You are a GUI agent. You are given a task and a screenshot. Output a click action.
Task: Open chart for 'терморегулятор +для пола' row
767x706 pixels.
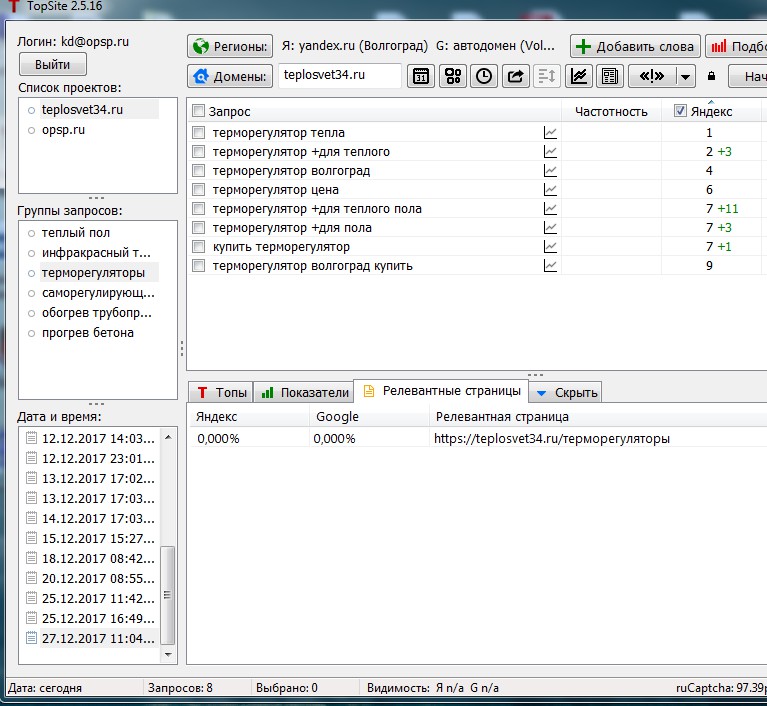[x=550, y=228]
